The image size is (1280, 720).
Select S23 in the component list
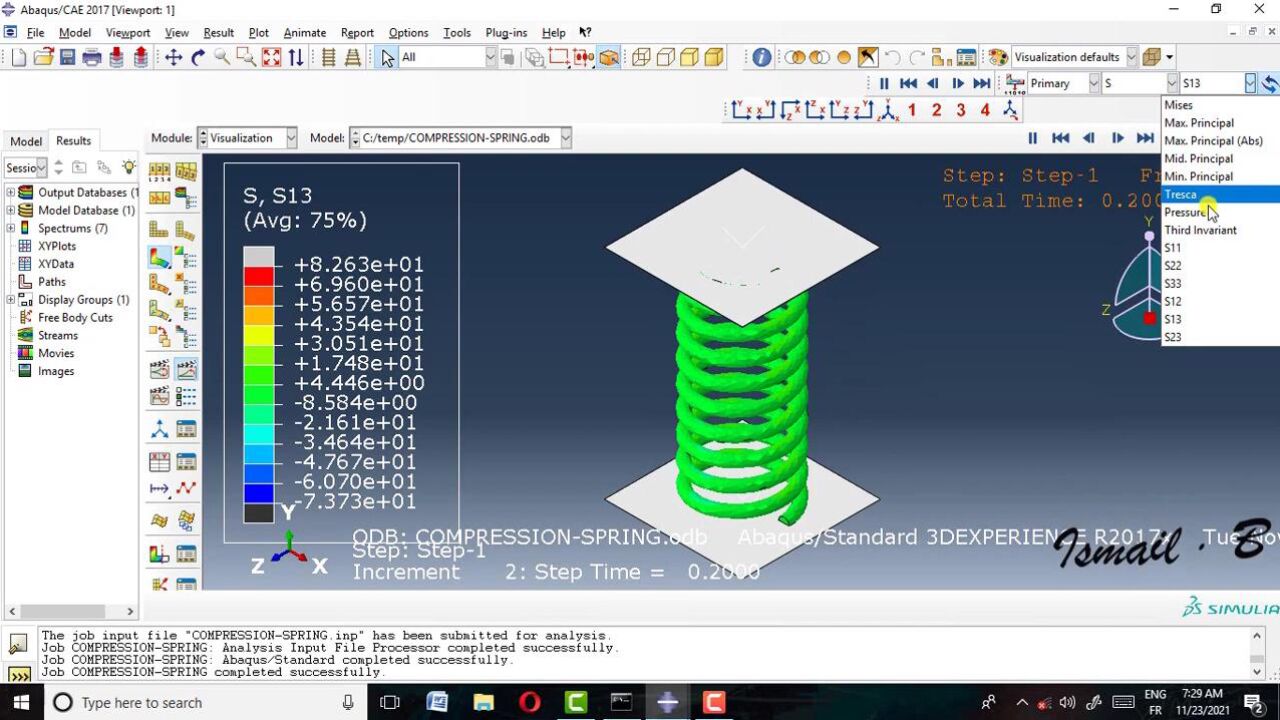click(1173, 337)
